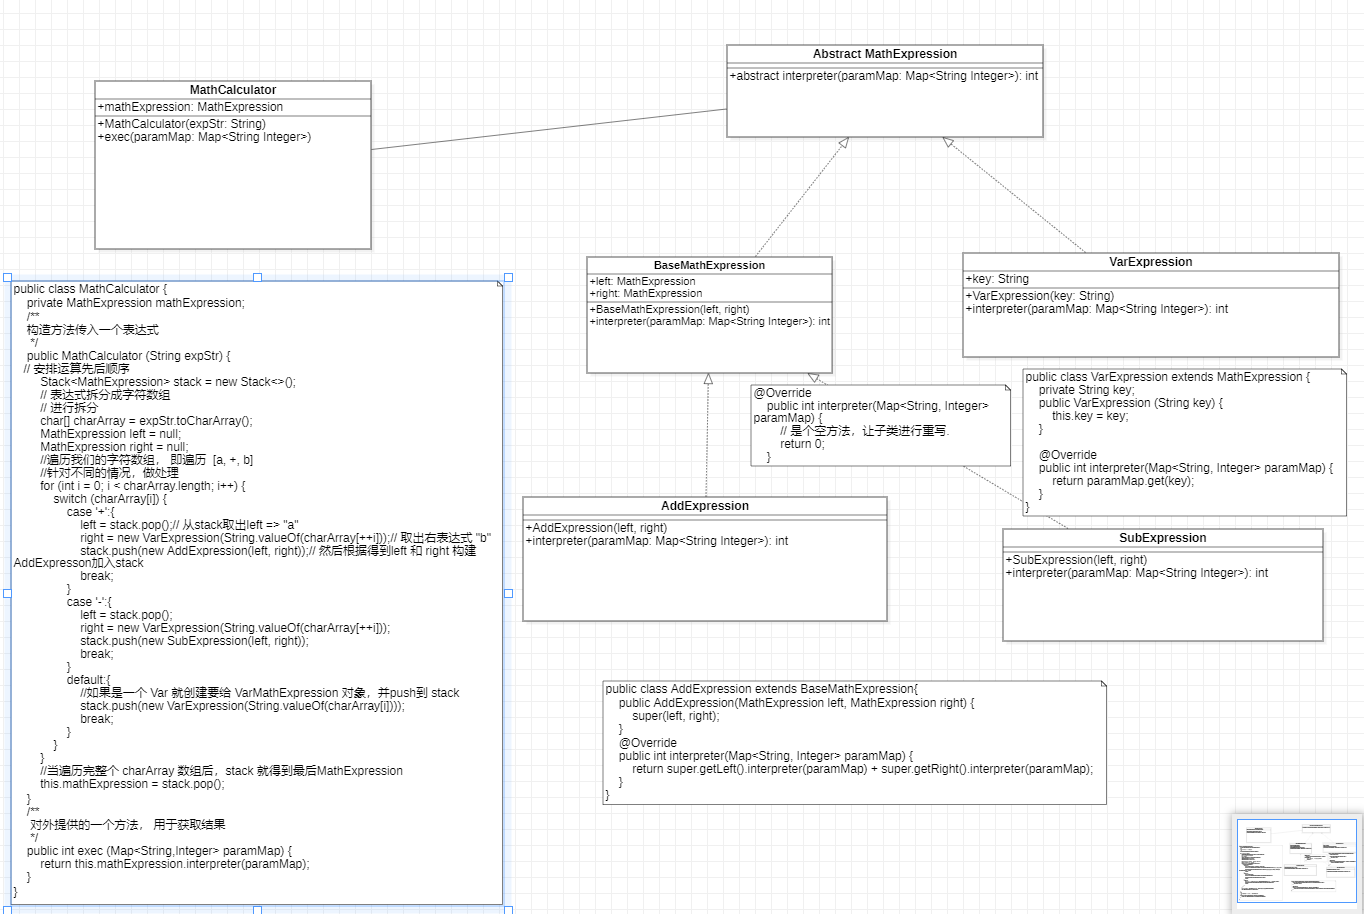Screen dimensions: 1364x914
Task: Select inheritance arrow from AddExpression to BaseMathExpression
Action: click(x=707, y=436)
